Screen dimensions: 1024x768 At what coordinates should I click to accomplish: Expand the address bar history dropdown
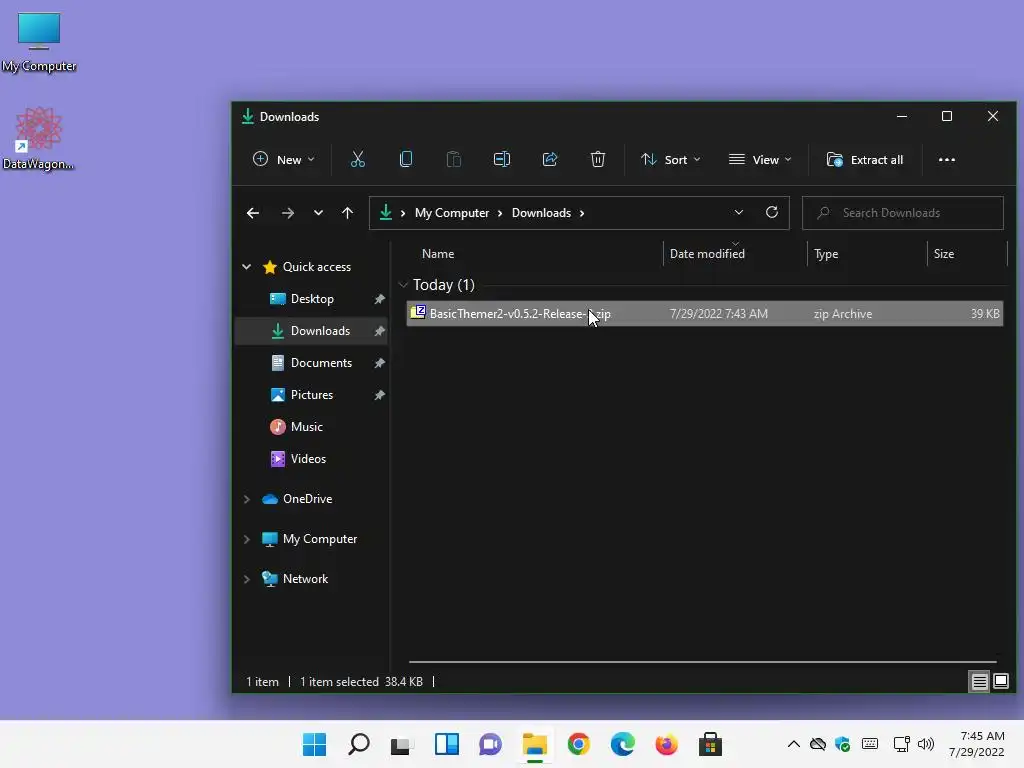739,213
